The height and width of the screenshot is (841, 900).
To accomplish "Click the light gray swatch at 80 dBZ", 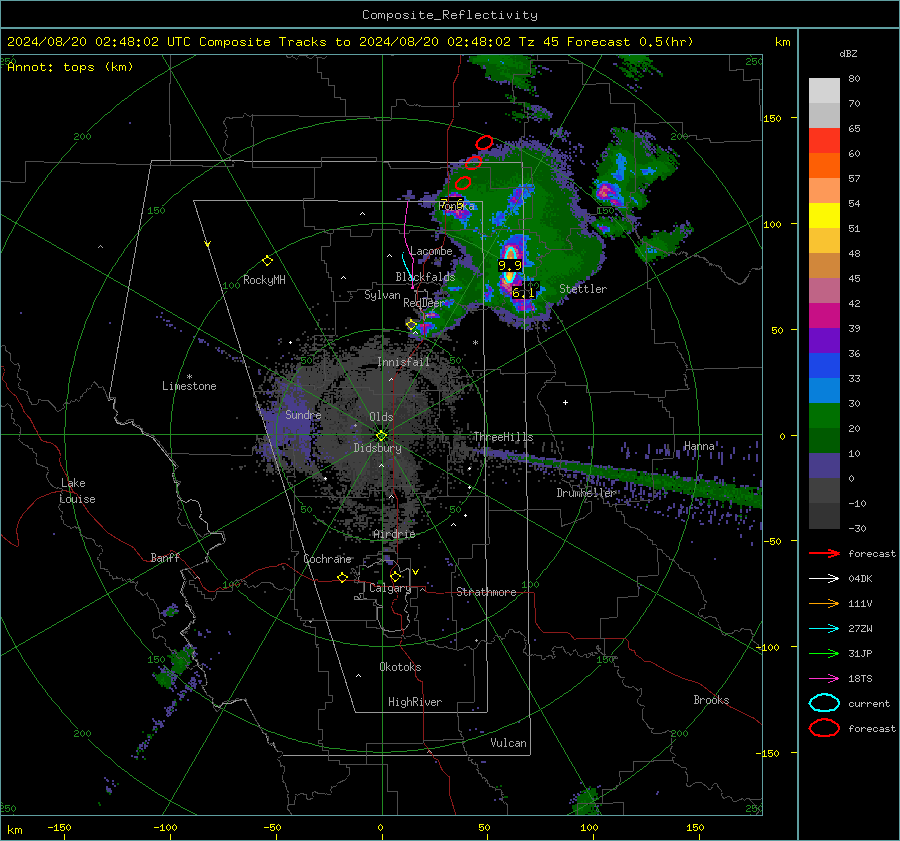I will [x=824, y=91].
